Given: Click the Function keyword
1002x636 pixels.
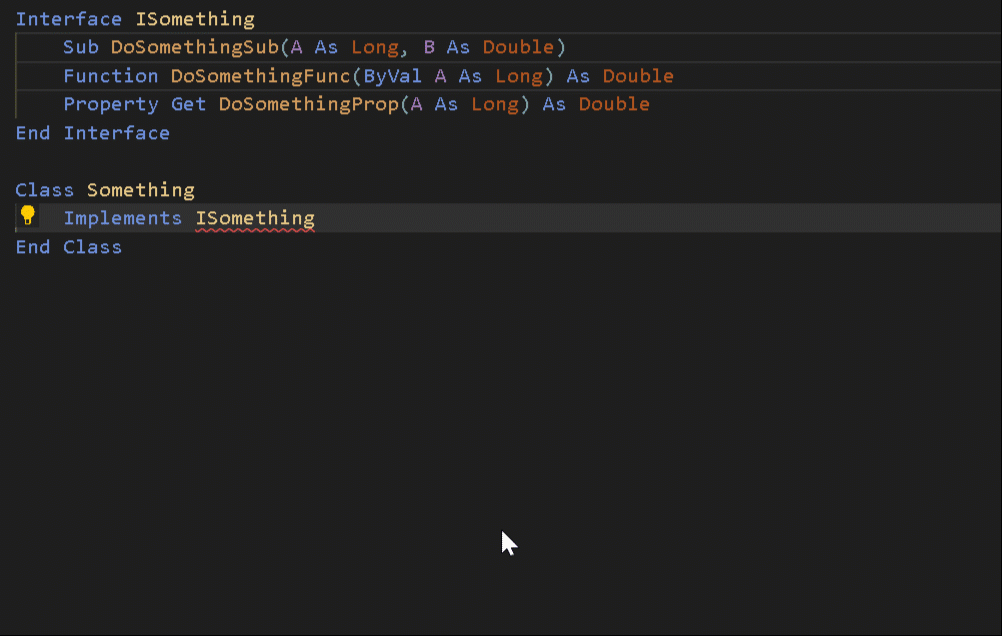Looking at the screenshot, I should 111,76.
